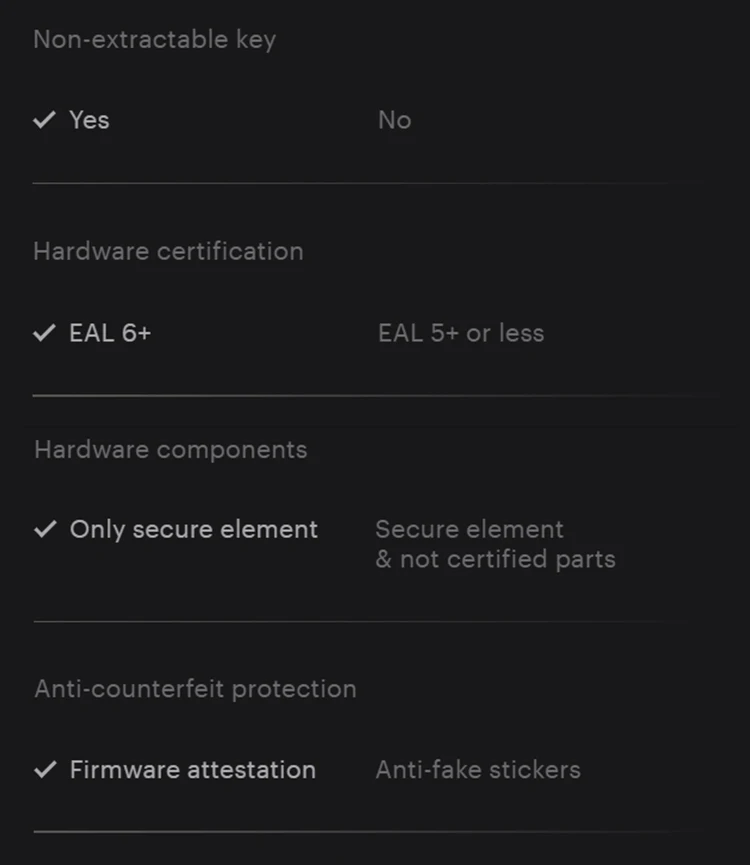Click the EAL 5+ or less text

click(461, 333)
